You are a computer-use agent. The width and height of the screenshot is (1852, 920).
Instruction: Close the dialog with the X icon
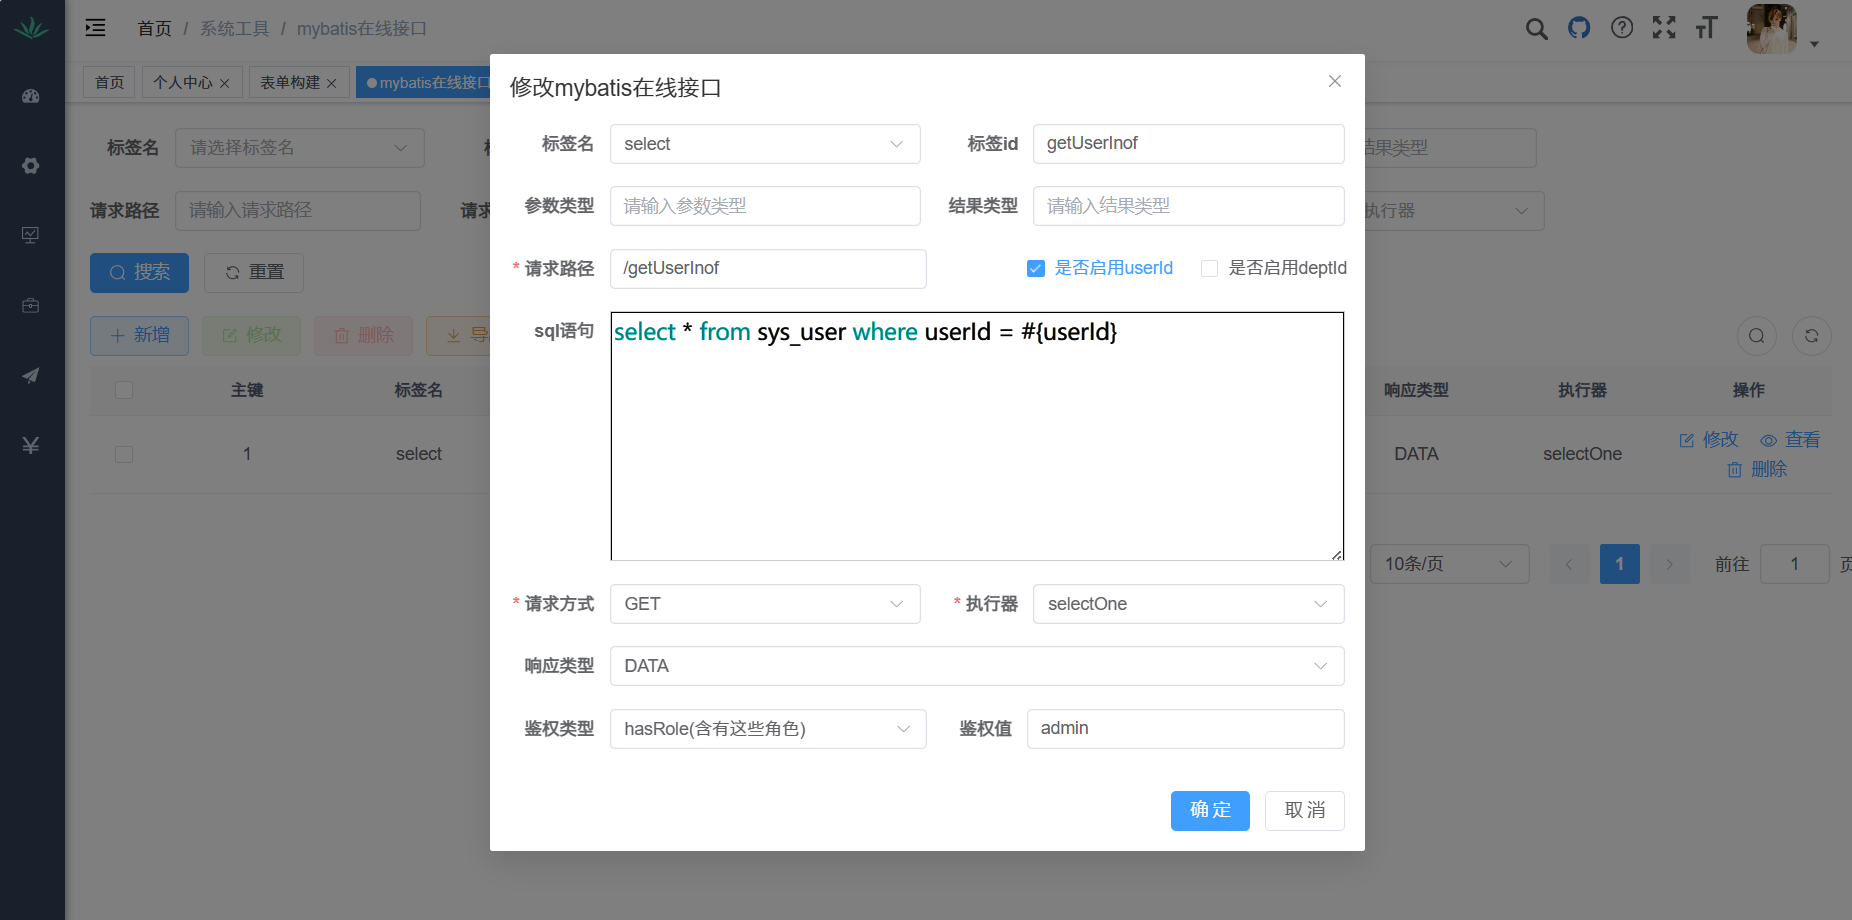(x=1335, y=81)
